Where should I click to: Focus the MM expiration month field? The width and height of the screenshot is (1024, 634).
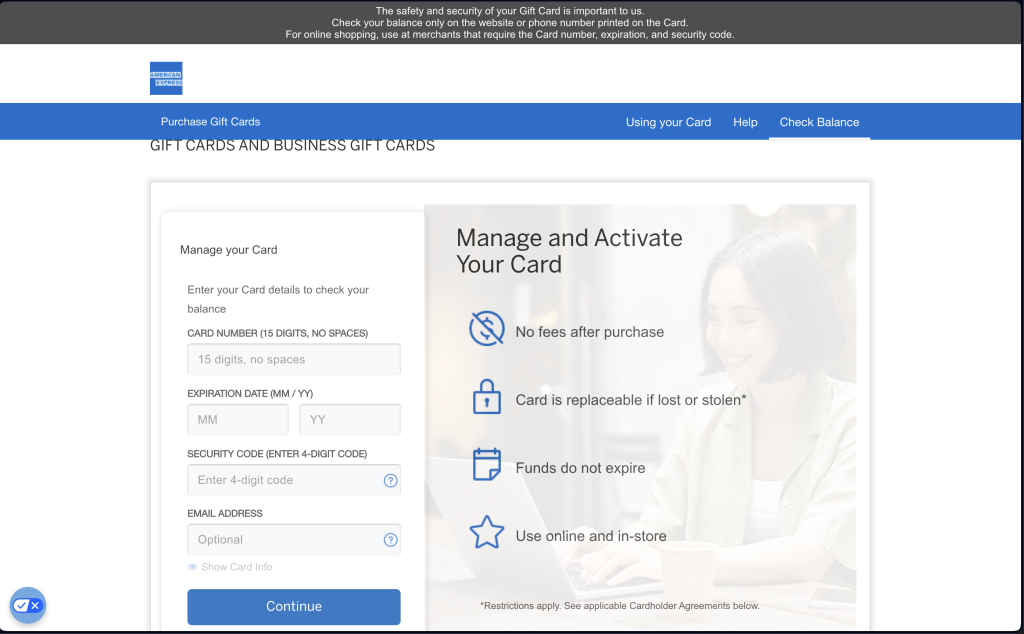(238, 419)
